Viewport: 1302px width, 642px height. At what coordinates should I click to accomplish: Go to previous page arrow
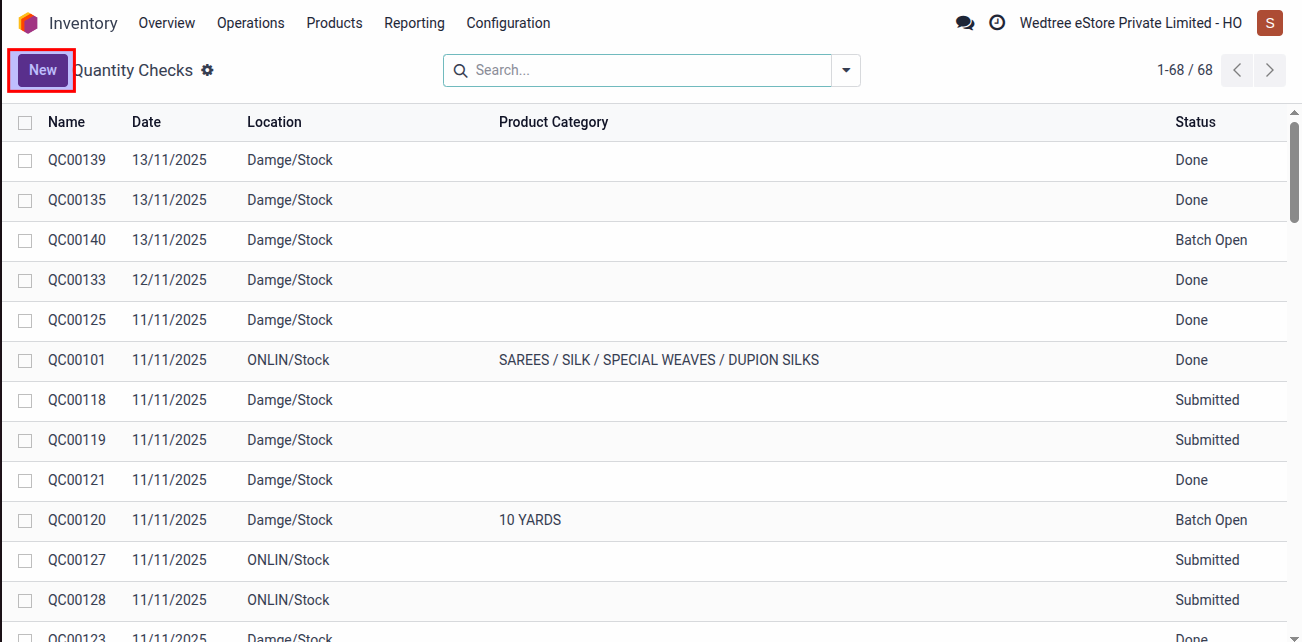coord(1237,70)
